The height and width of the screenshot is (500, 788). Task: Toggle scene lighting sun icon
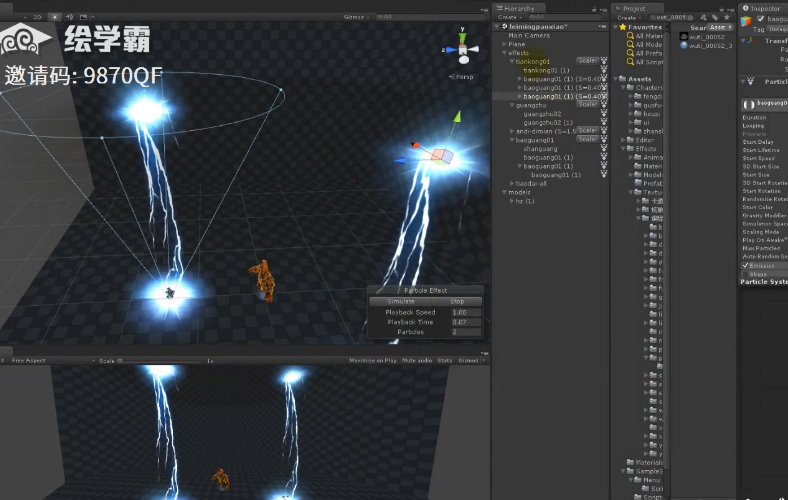pyautogui.click(x=55, y=17)
